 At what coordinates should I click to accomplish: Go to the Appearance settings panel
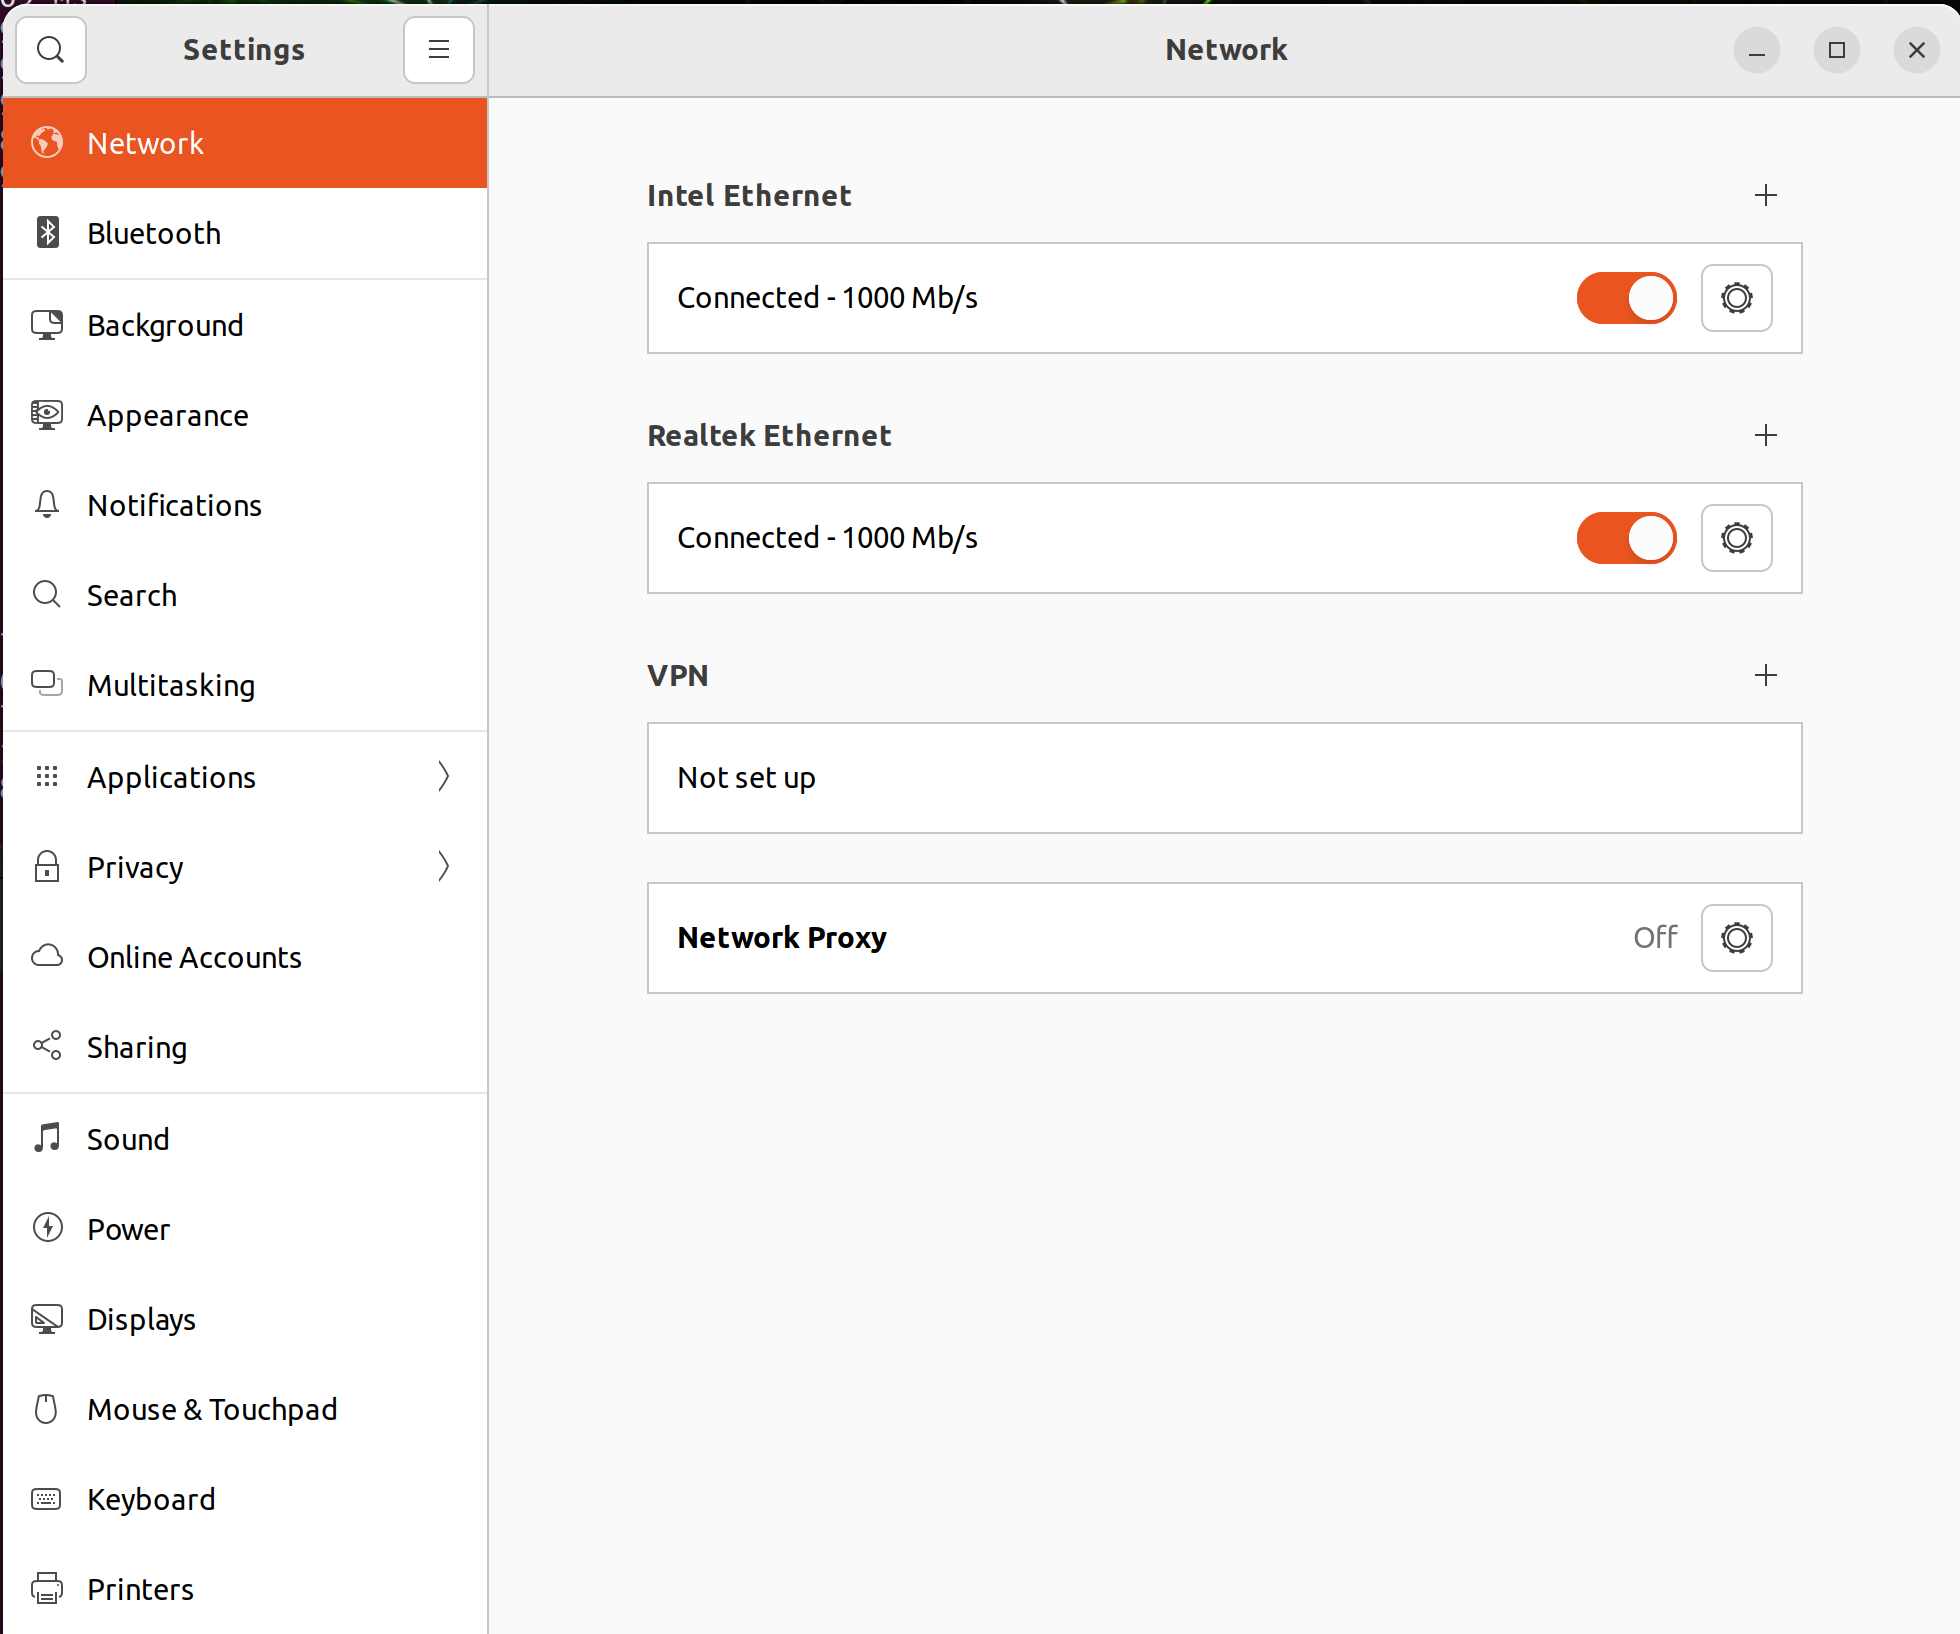tap(168, 415)
